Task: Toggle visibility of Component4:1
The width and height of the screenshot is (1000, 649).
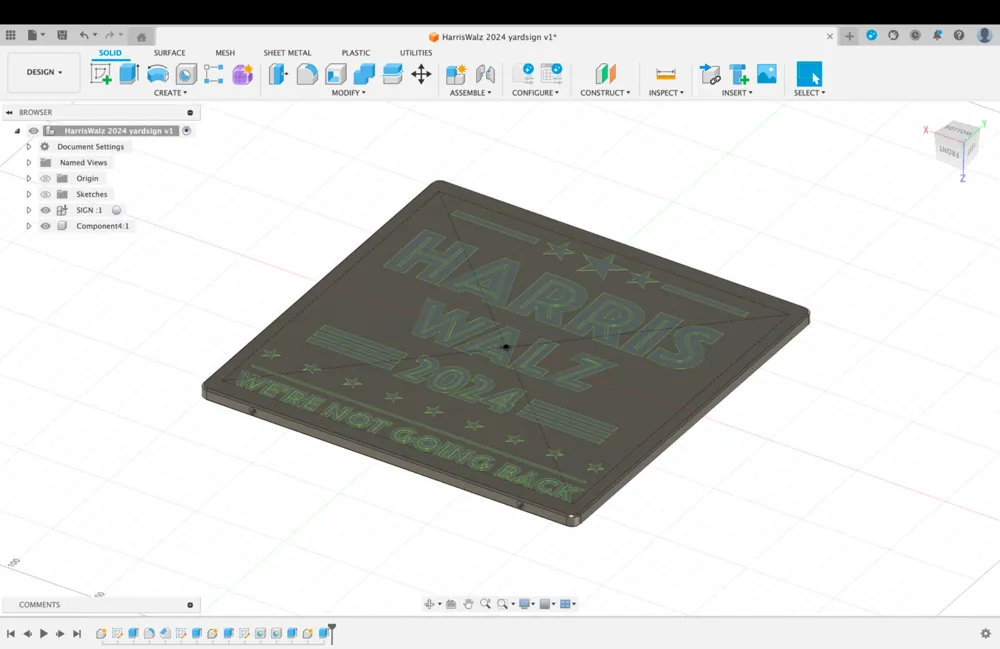Action: [x=45, y=226]
